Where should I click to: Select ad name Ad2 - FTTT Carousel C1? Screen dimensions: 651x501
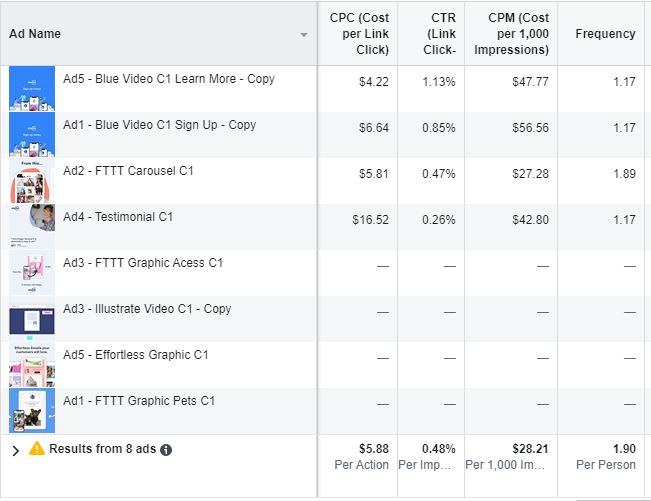point(142,171)
